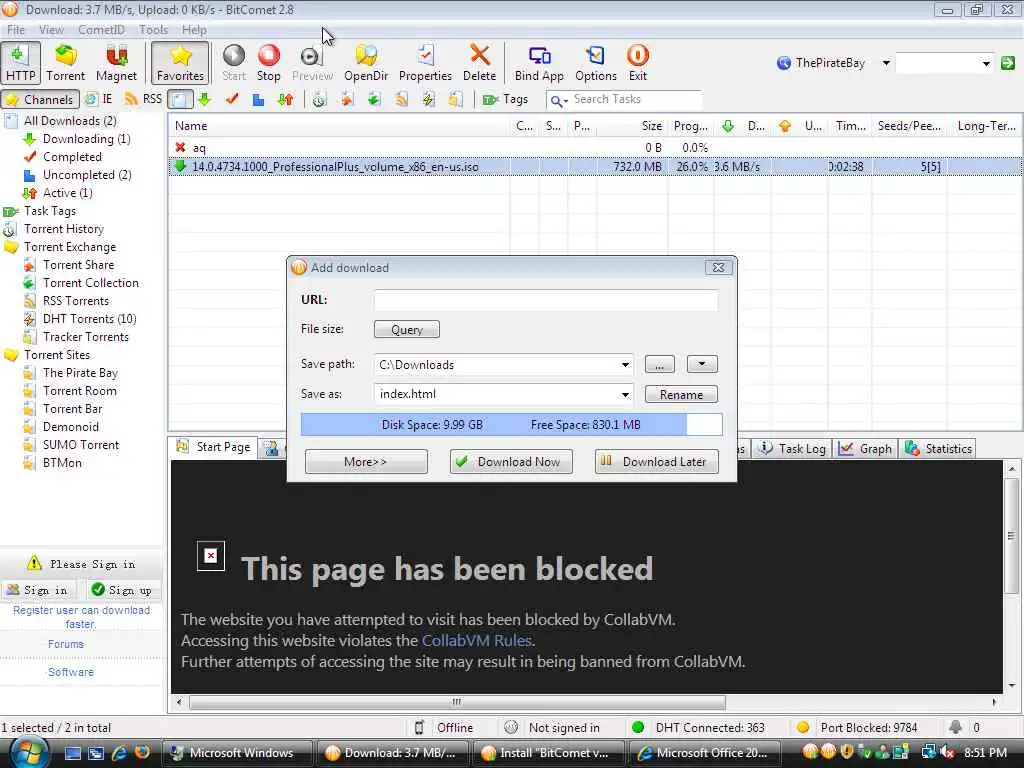
Task: Switch to the Start Page tab
Action: tap(214, 447)
